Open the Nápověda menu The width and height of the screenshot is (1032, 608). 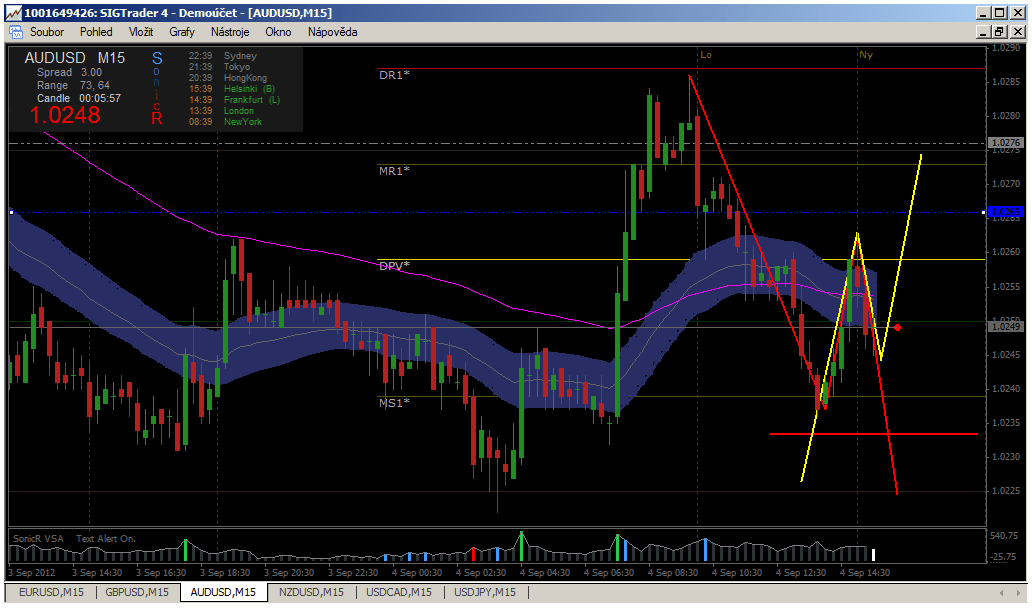(332, 32)
